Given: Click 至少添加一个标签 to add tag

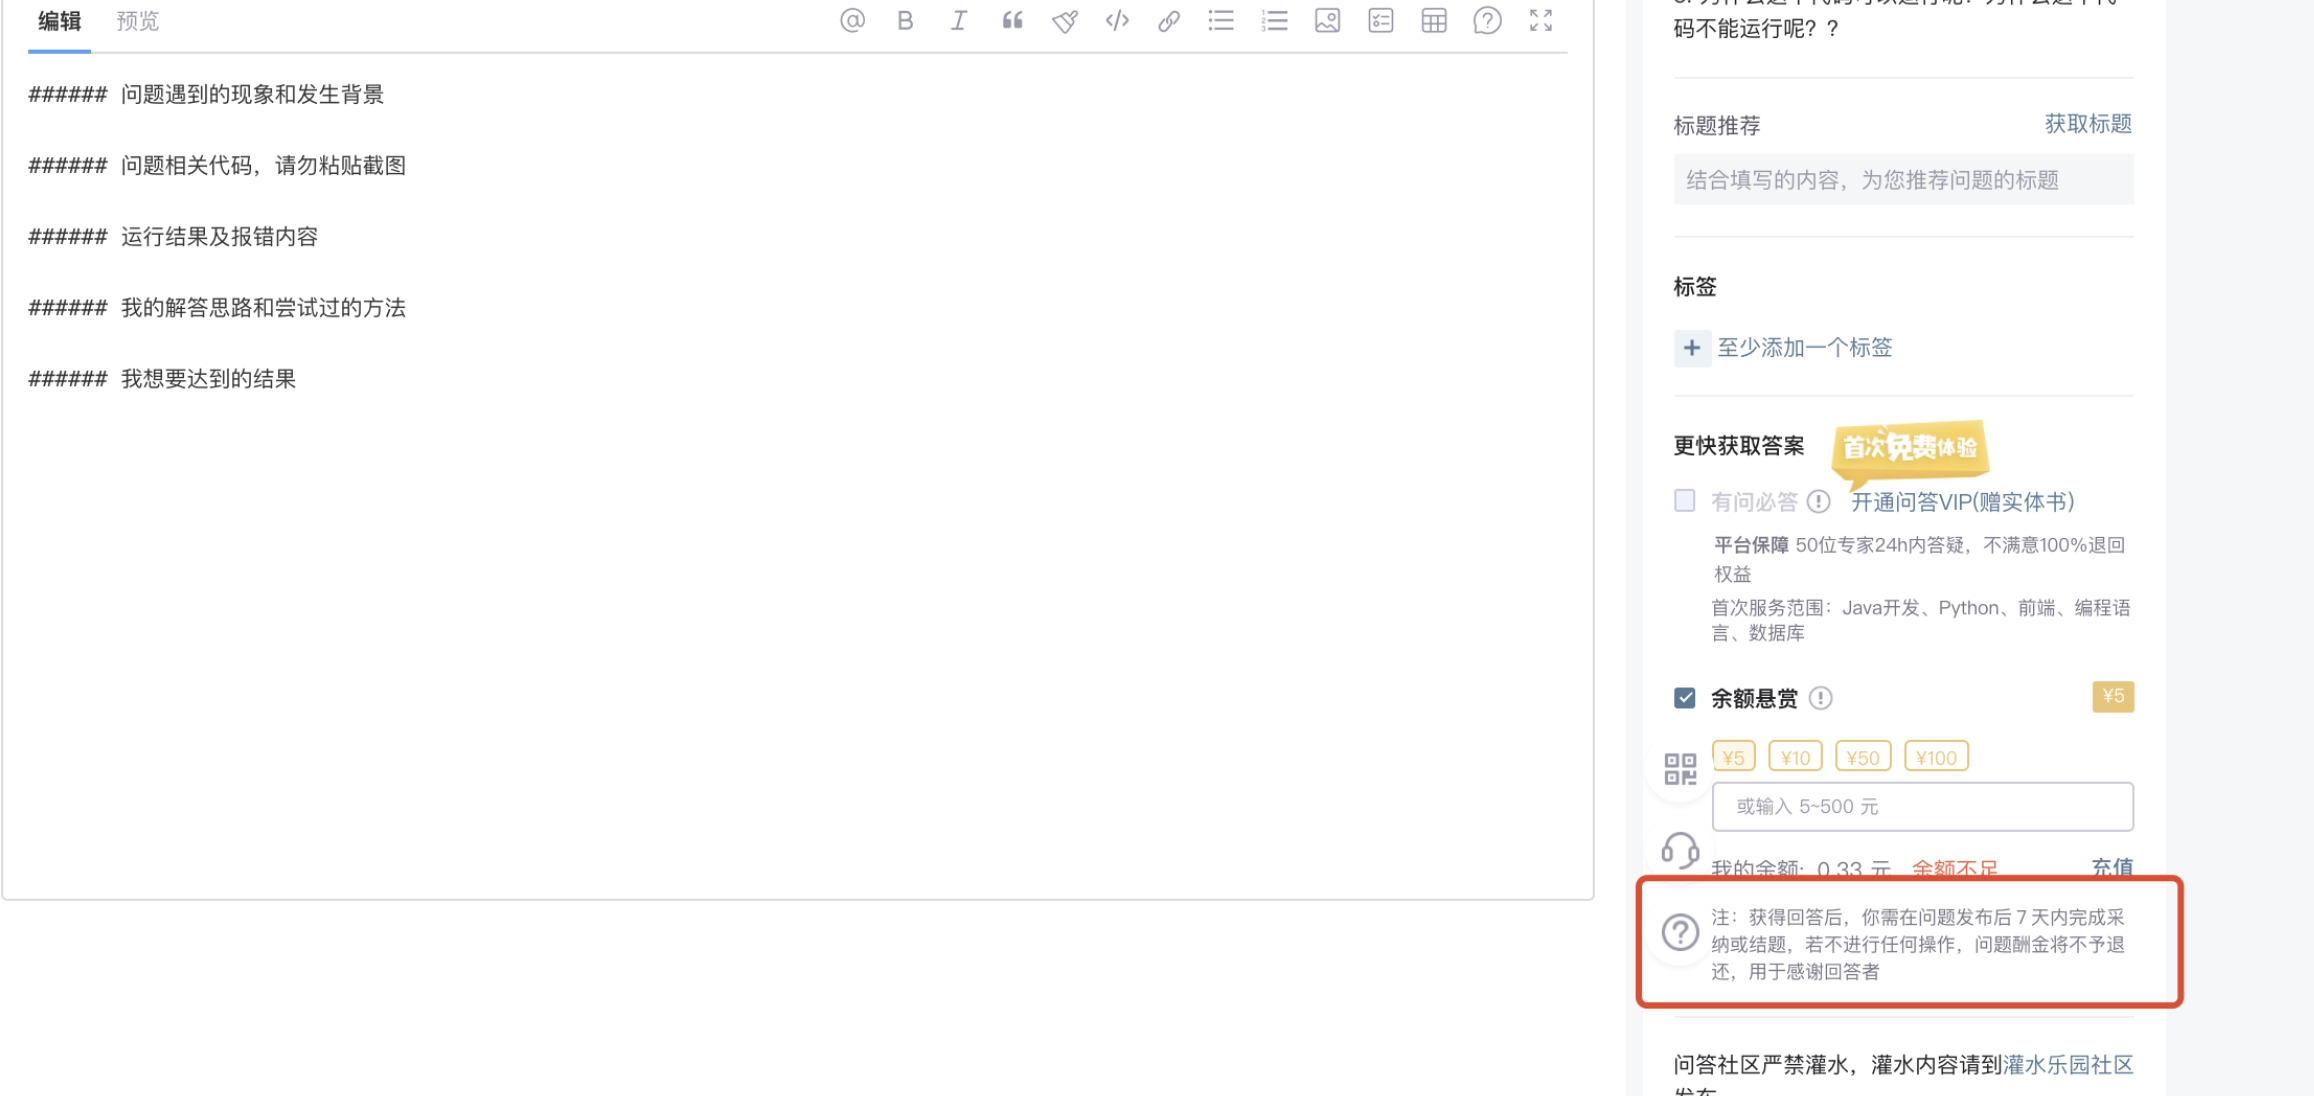Looking at the screenshot, I should (x=1804, y=347).
